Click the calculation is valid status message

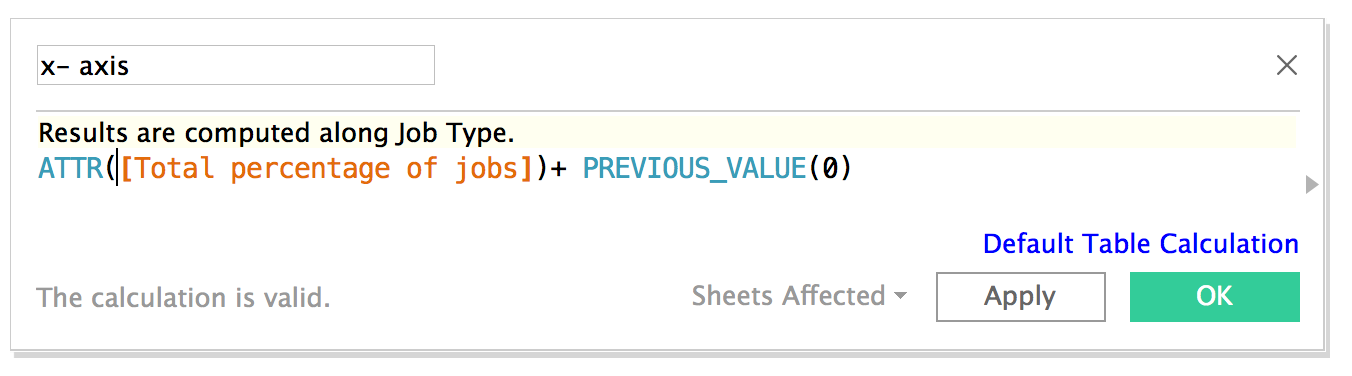(x=183, y=298)
